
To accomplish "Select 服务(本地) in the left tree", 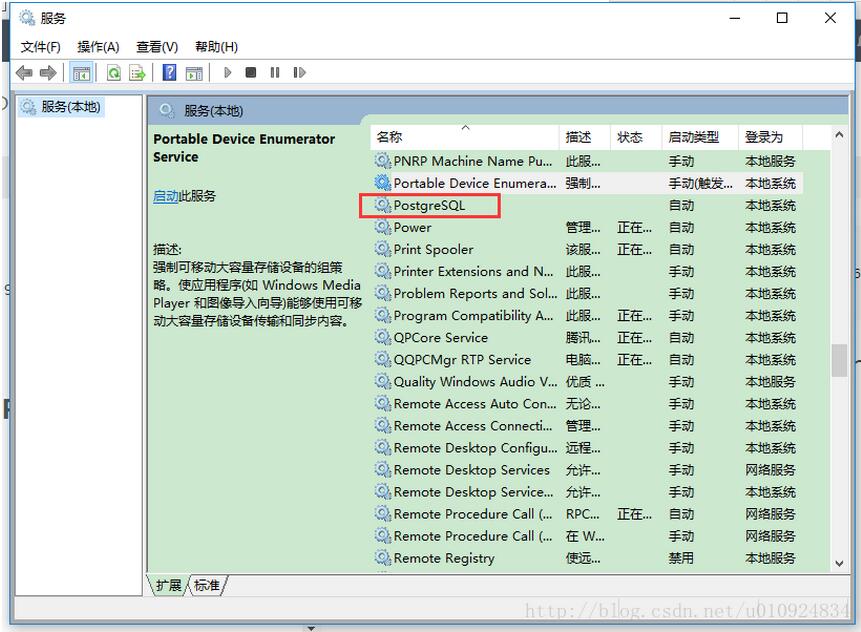I will (x=70, y=107).
